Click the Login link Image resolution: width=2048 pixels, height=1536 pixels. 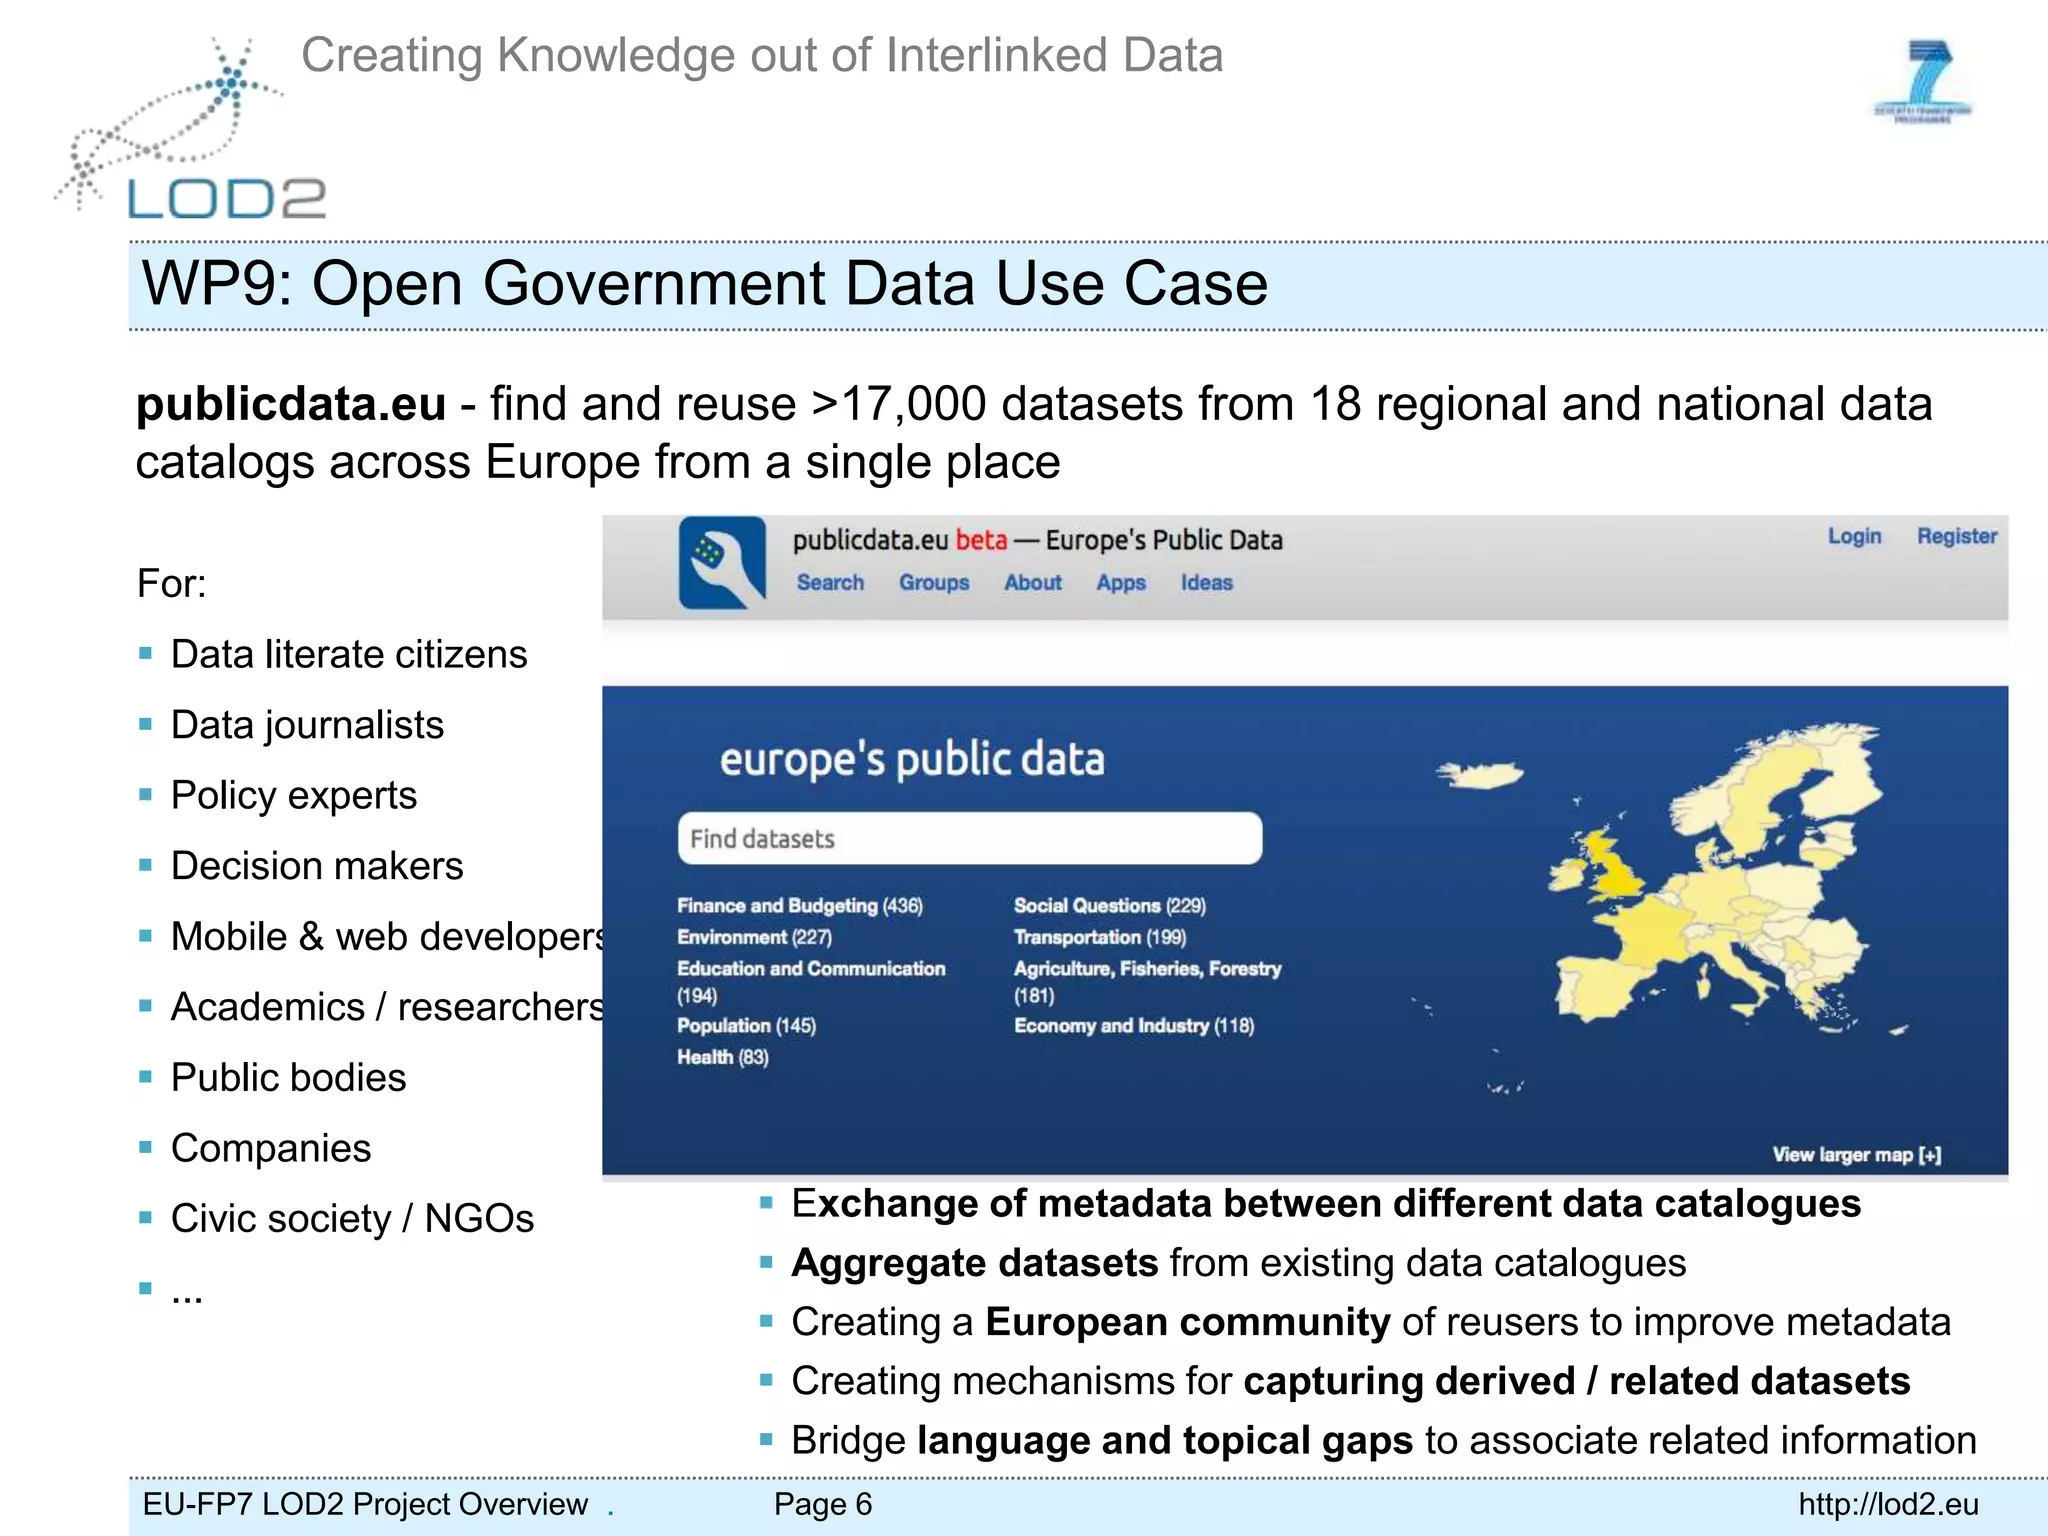pyautogui.click(x=1855, y=537)
